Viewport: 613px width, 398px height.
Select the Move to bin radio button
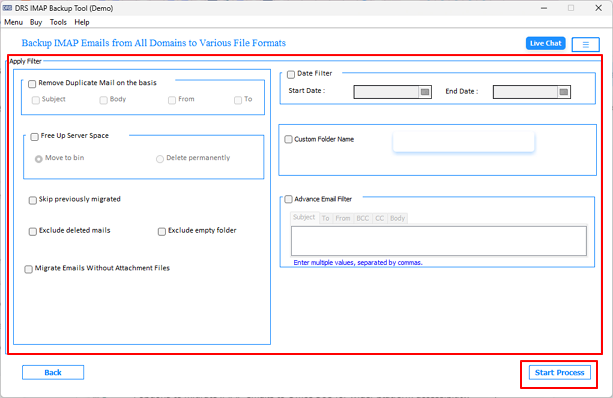tap(38, 159)
